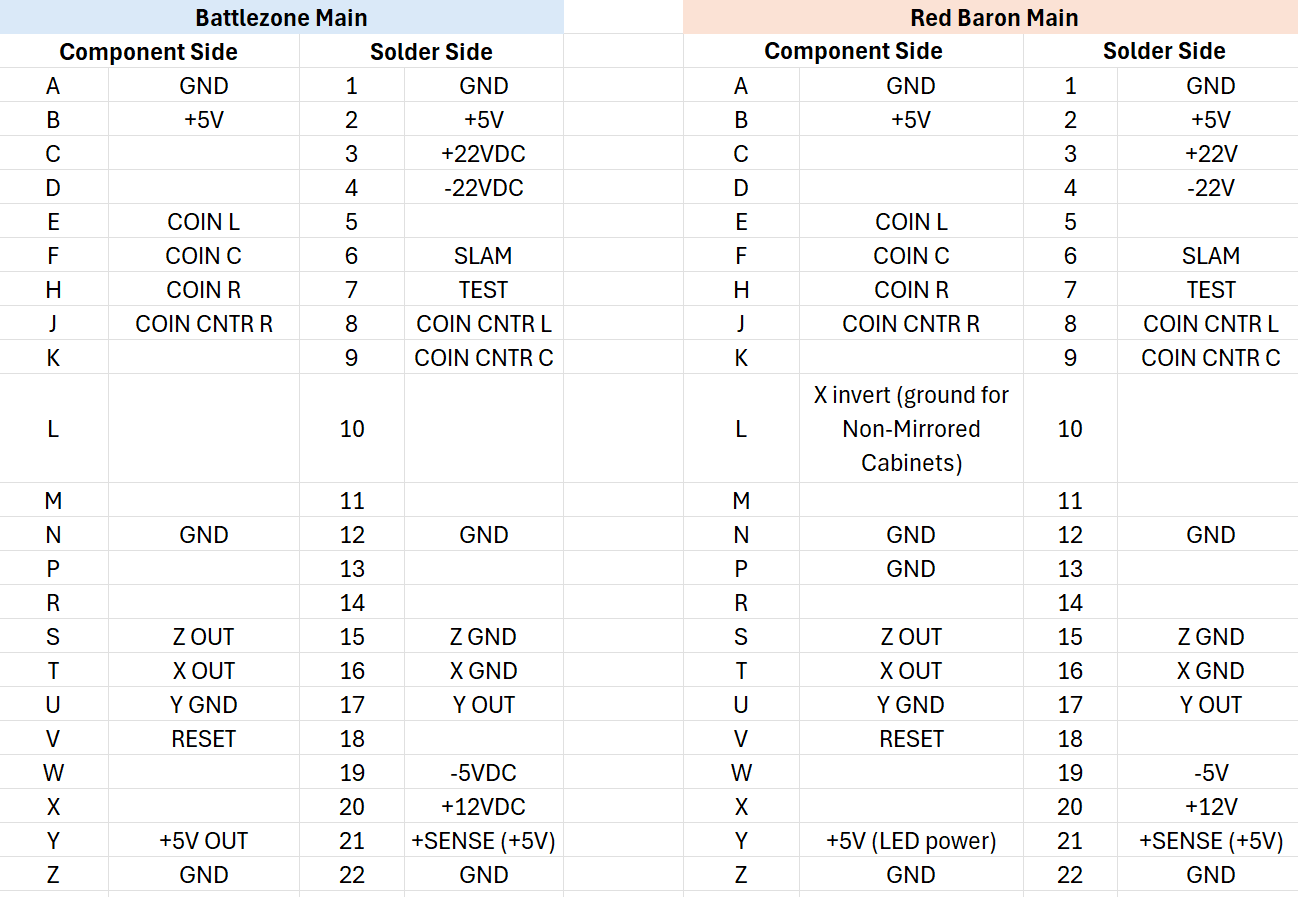Click the Red Baron "TEST" cell
This screenshot has height=897, width=1298.
coord(1210,290)
